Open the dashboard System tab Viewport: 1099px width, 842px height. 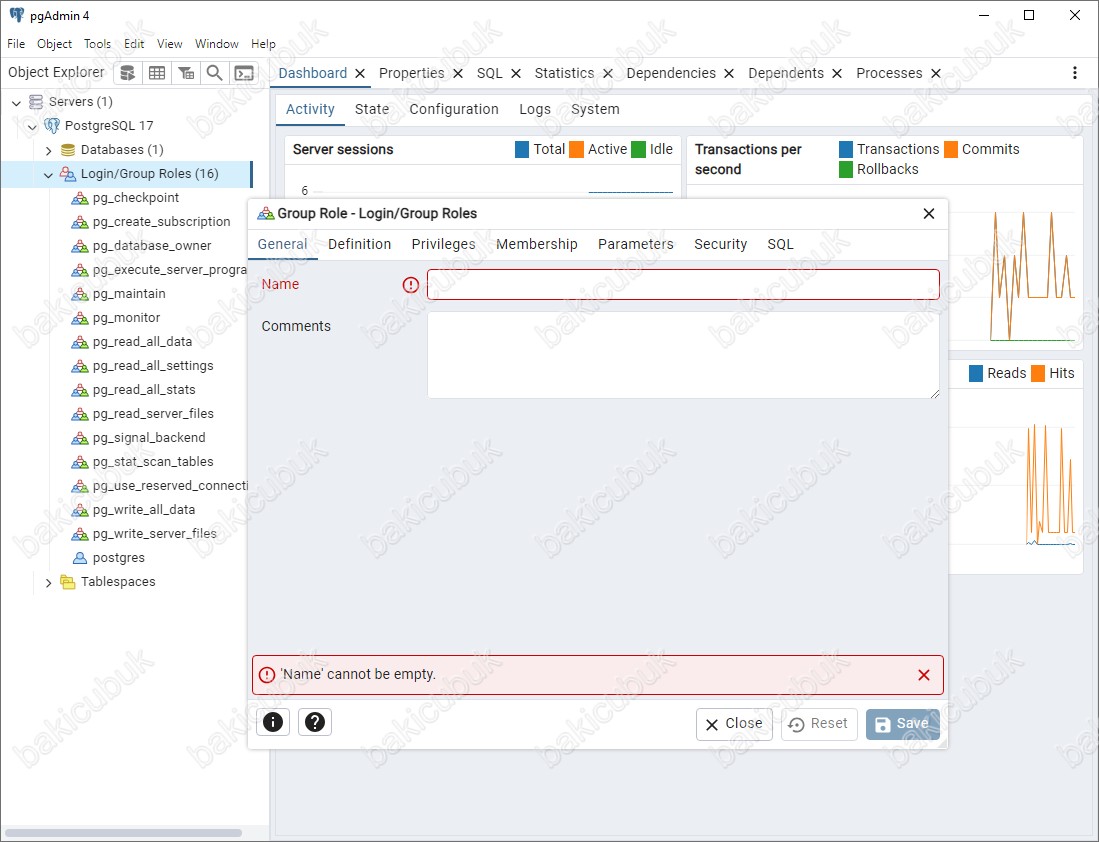point(595,109)
